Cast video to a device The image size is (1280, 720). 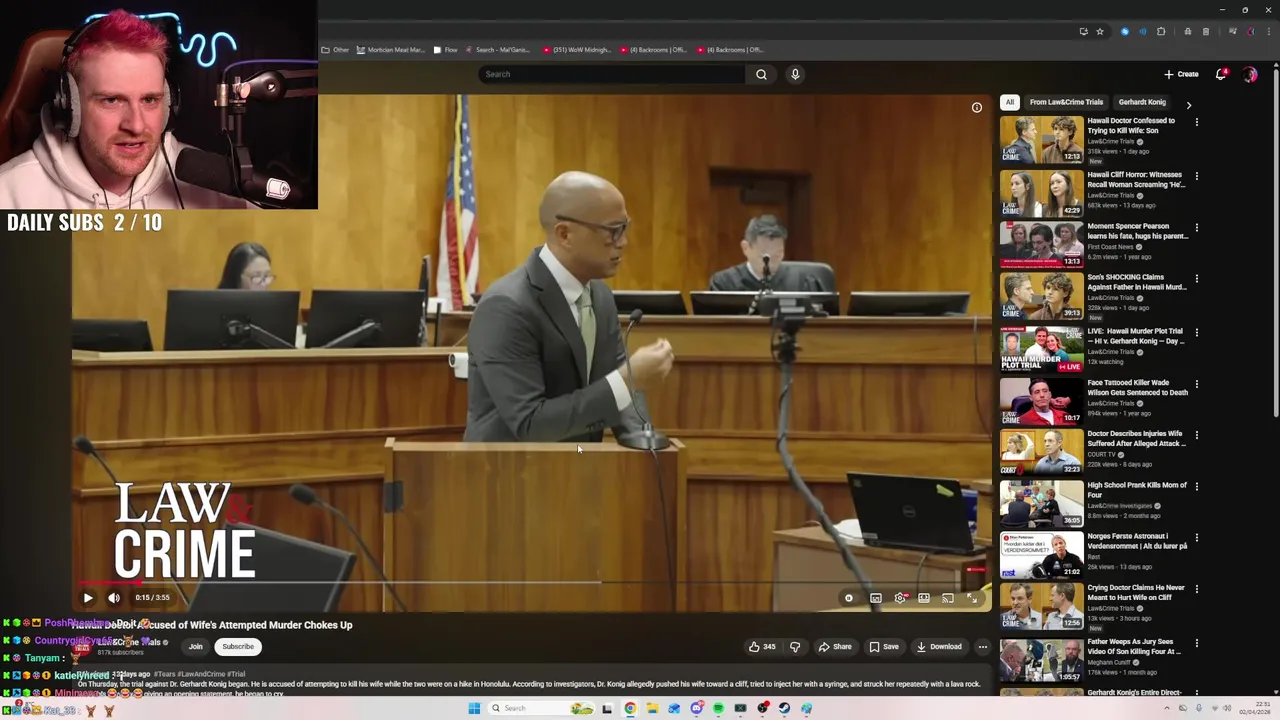[x=948, y=598]
